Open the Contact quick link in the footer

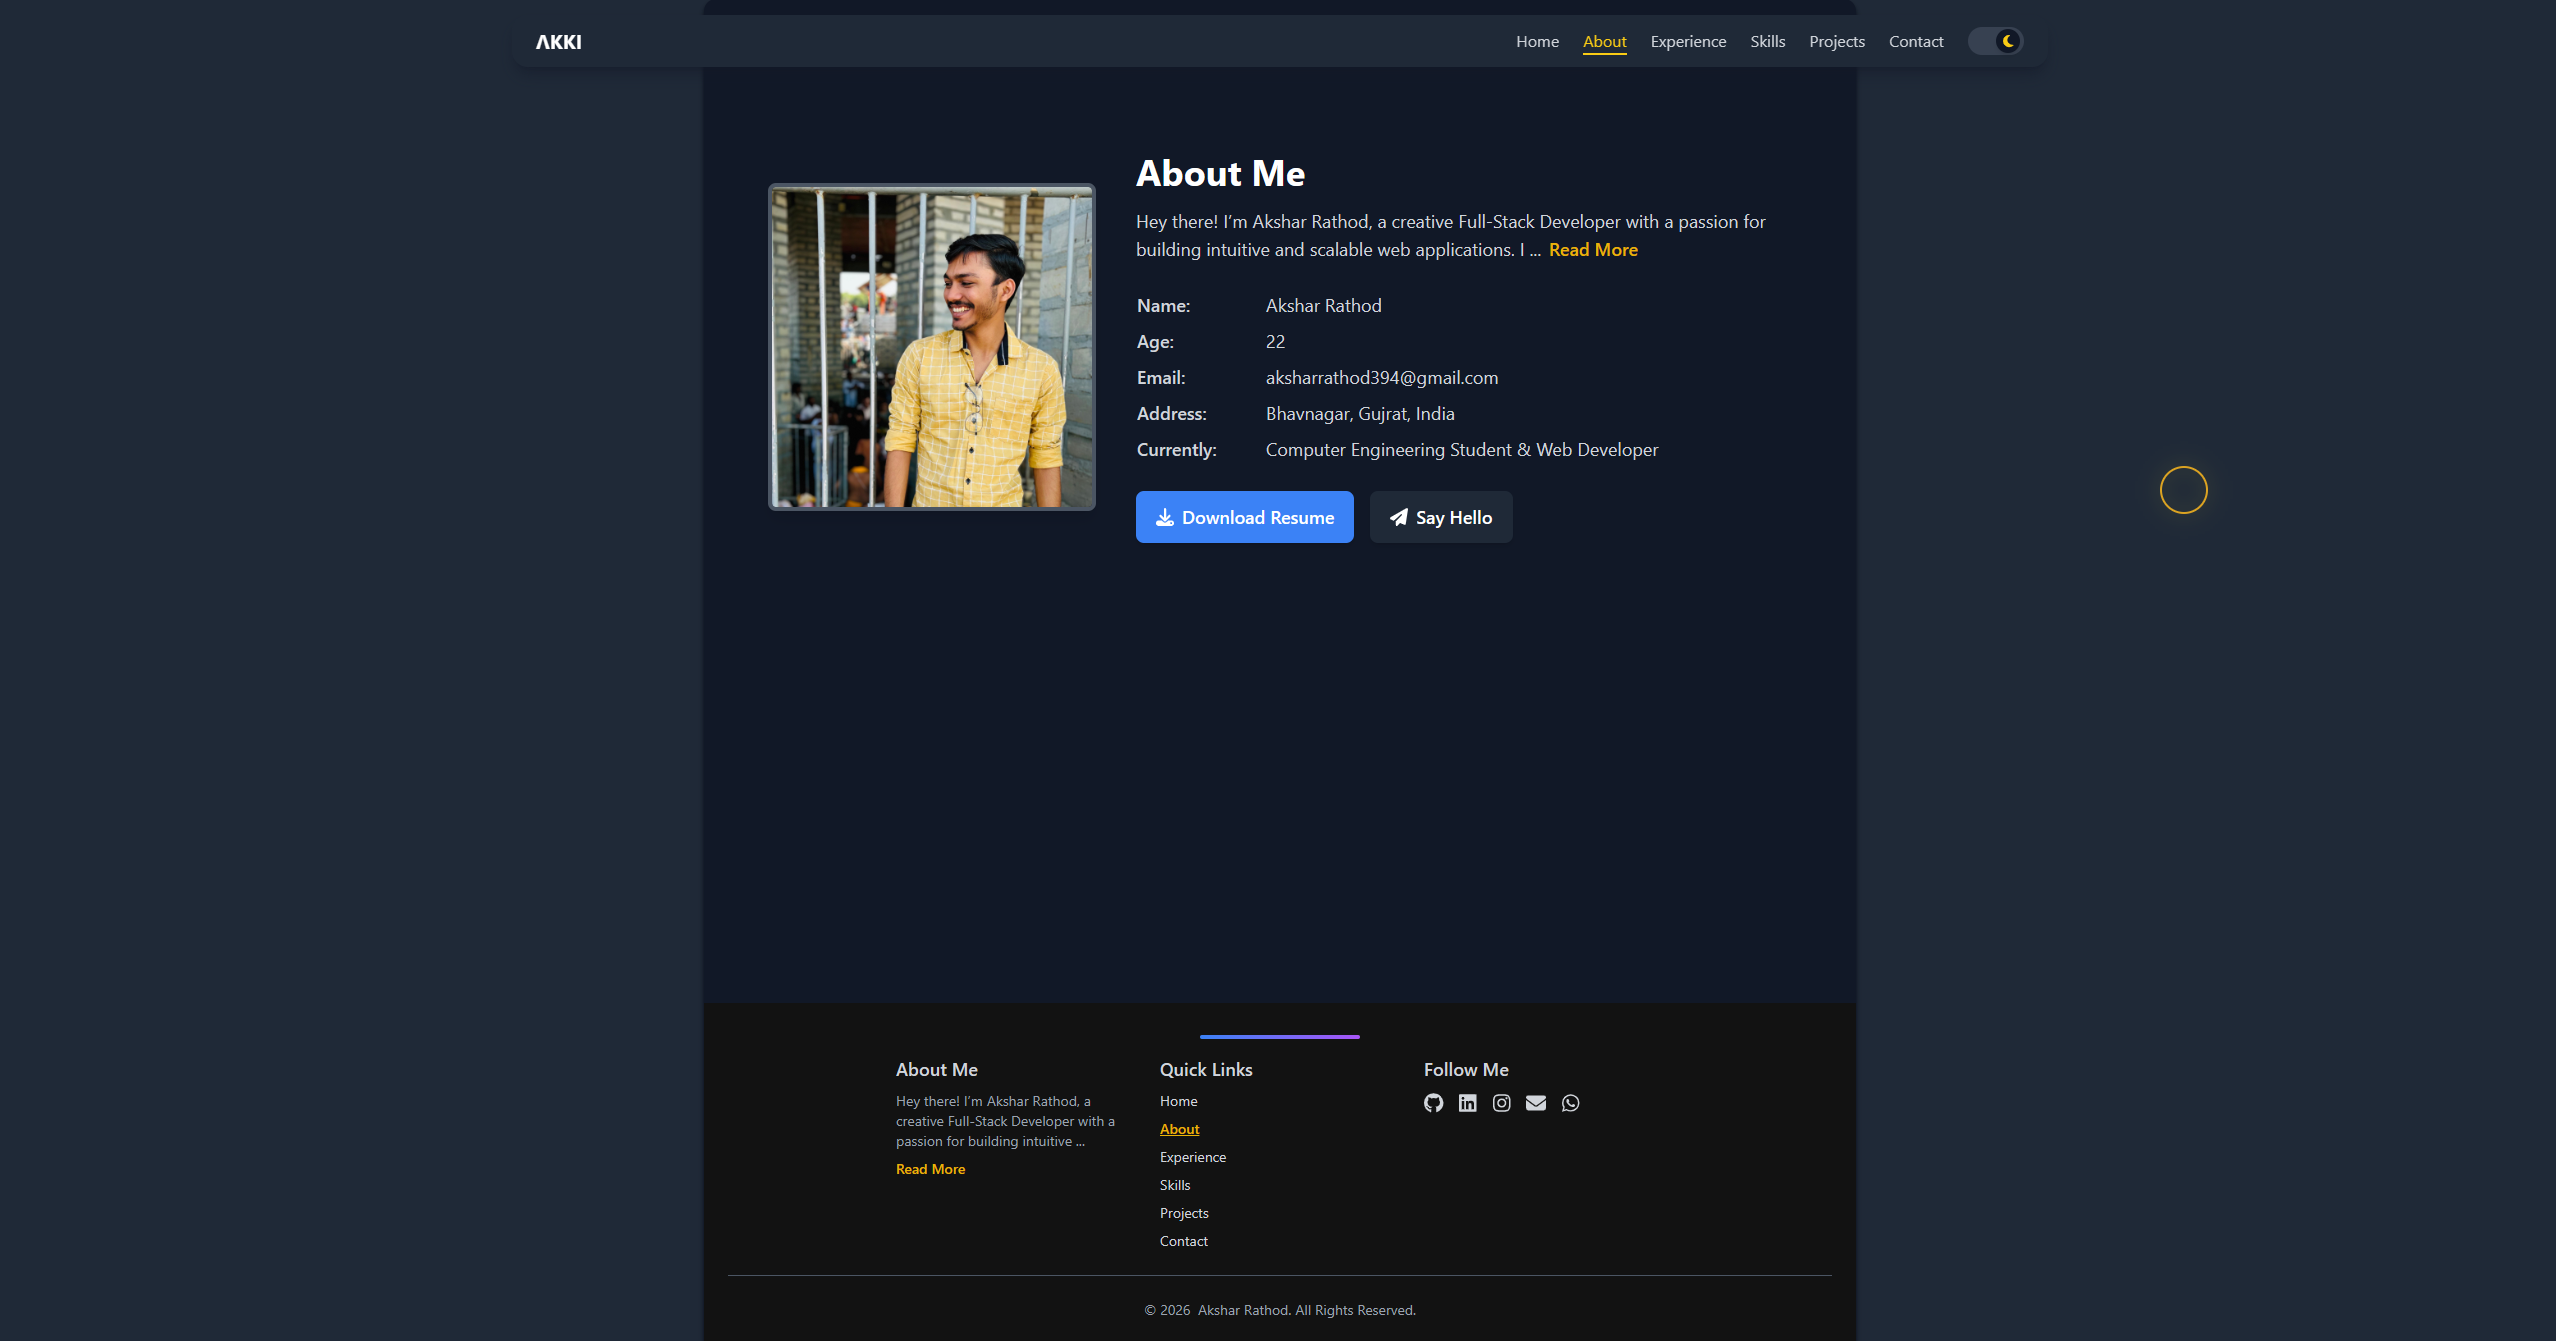(1183, 1241)
